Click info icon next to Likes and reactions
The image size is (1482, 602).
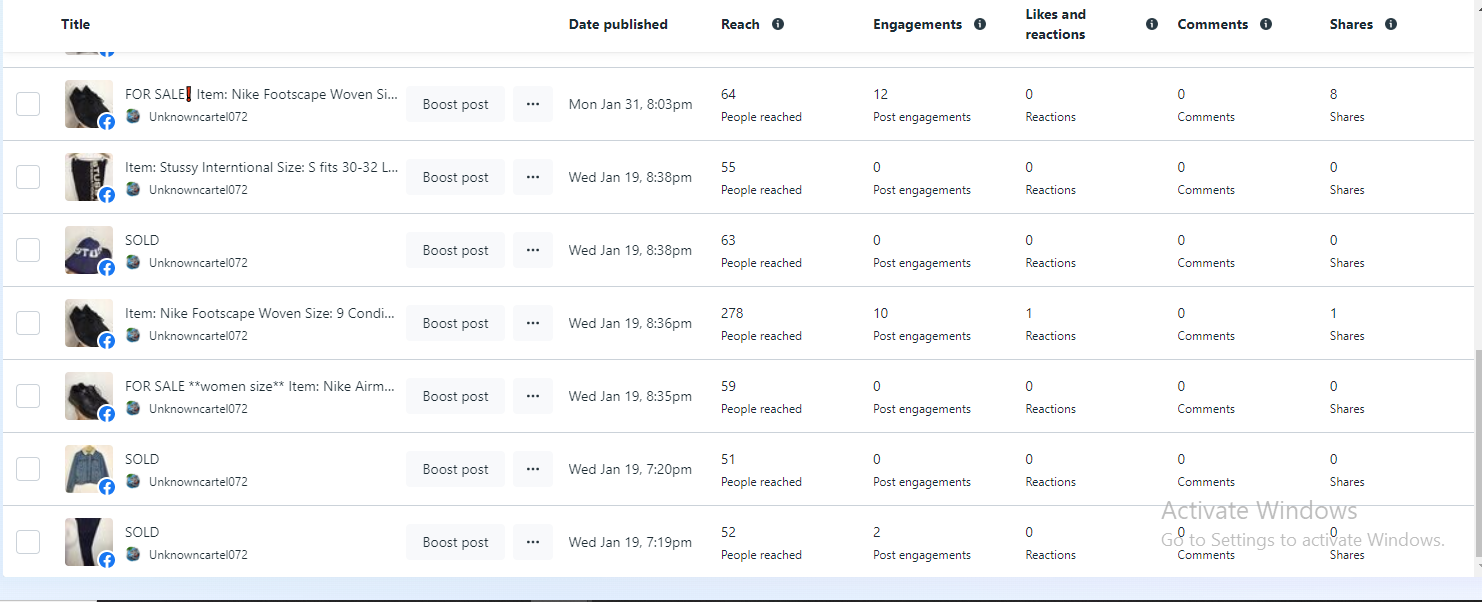click(x=1152, y=24)
